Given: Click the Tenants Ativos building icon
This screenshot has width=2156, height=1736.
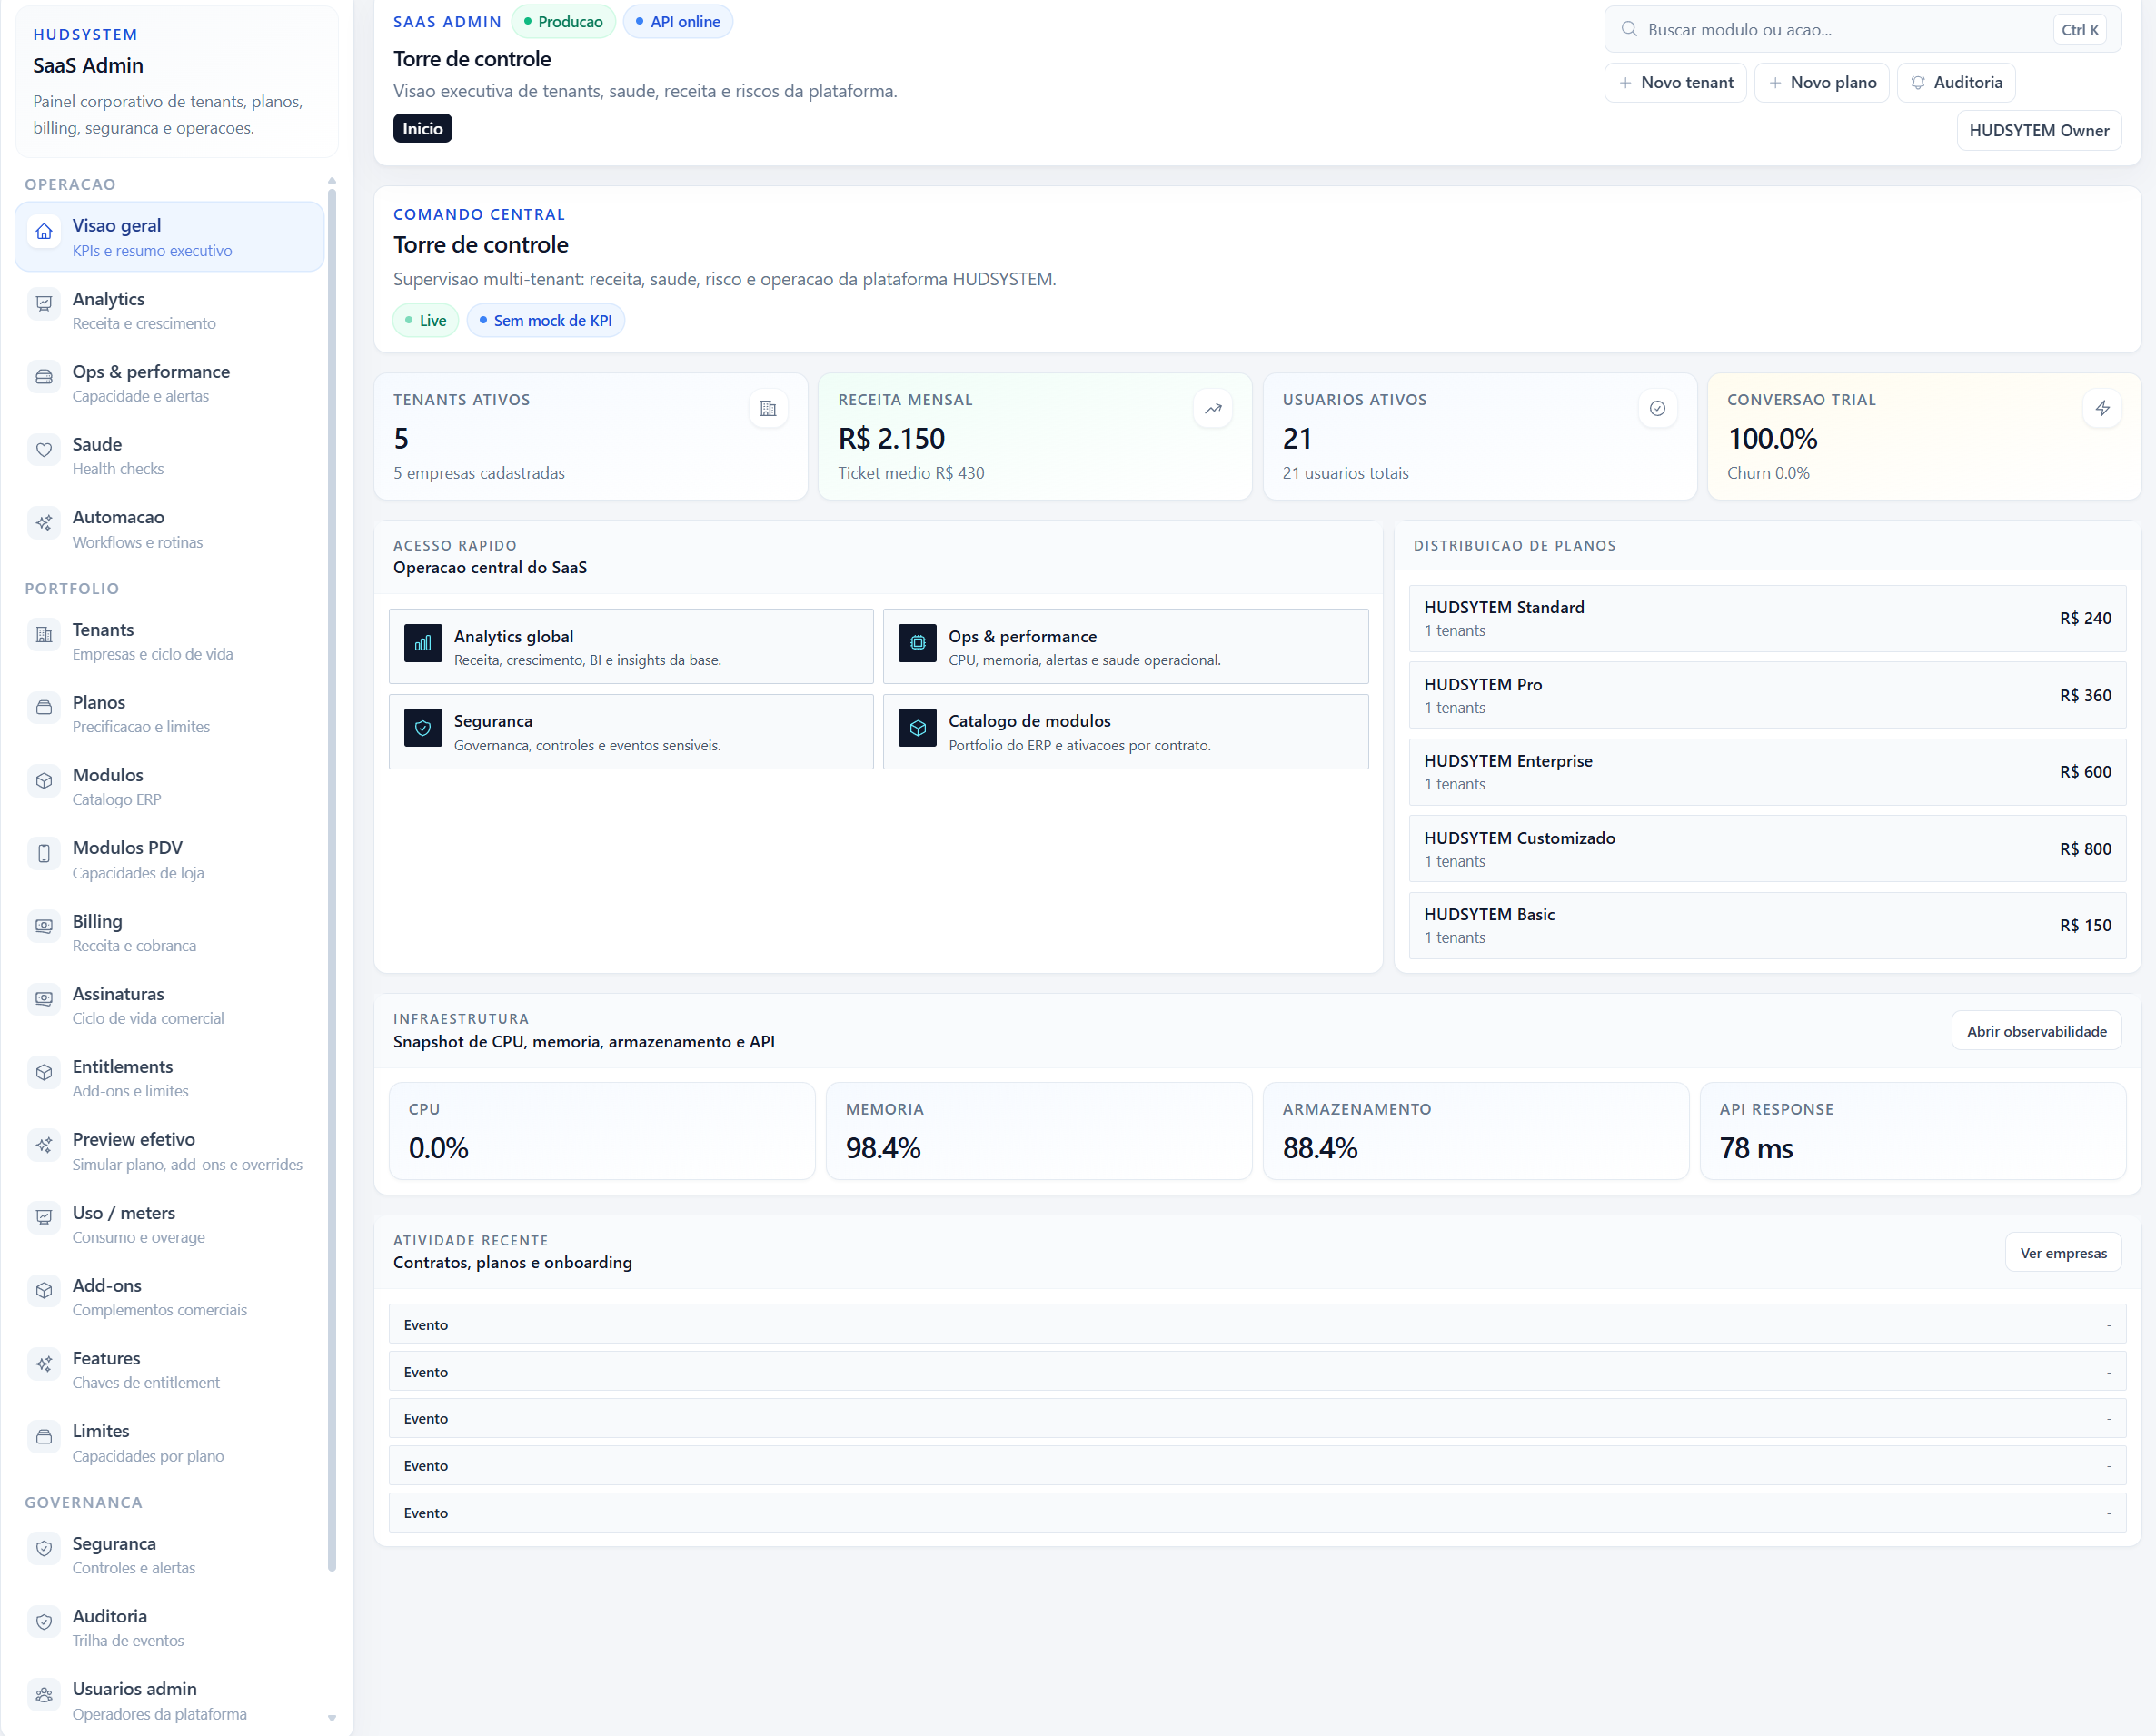Looking at the screenshot, I should point(768,408).
